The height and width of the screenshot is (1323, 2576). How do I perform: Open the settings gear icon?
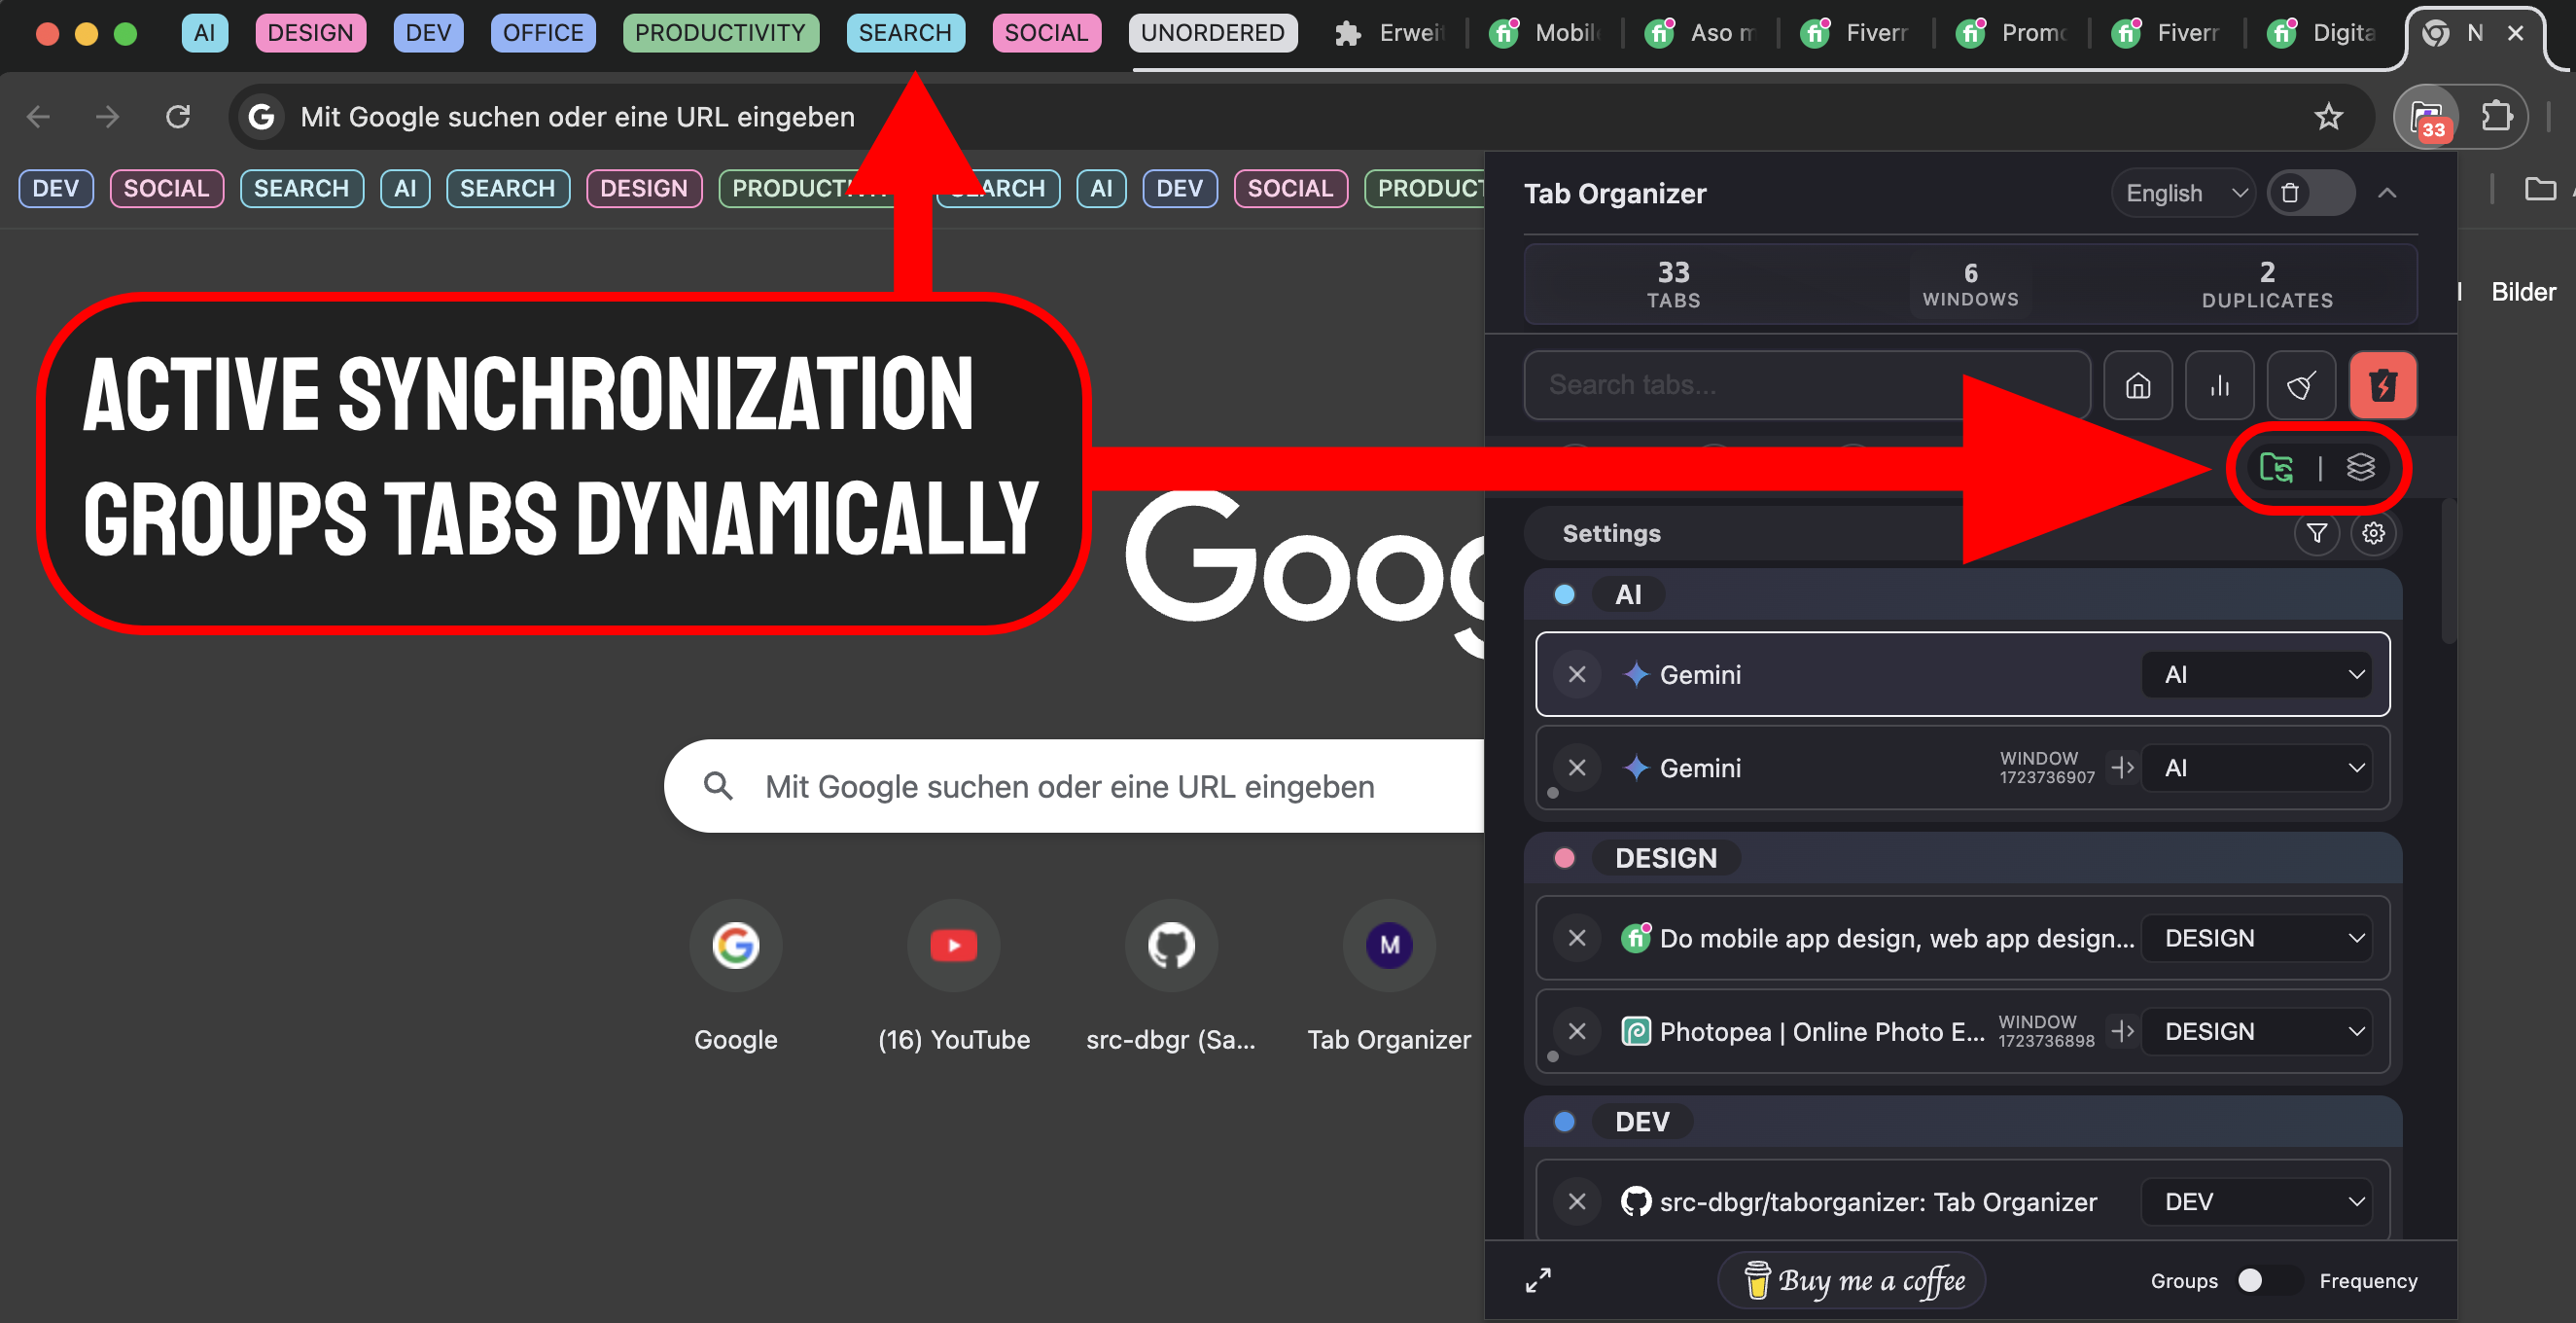tap(2375, 533)
